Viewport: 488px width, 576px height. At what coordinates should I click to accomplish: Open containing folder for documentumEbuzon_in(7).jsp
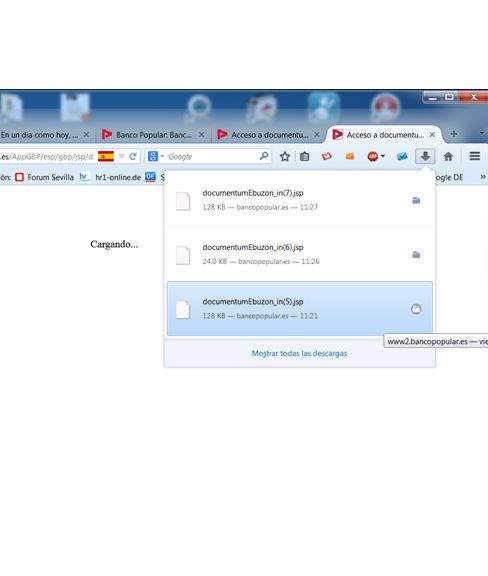416,200
